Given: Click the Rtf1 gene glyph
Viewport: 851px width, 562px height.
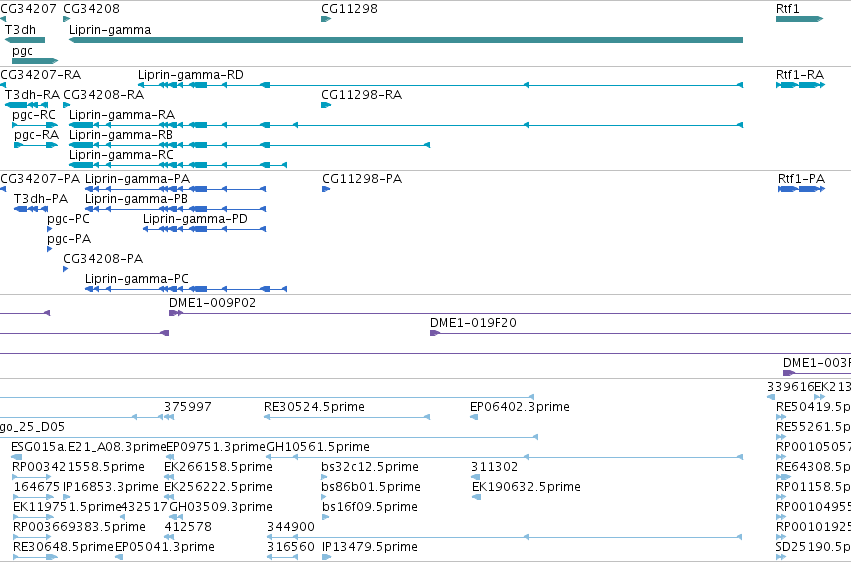Looking at the screenshot, I should tap(799, 19).
